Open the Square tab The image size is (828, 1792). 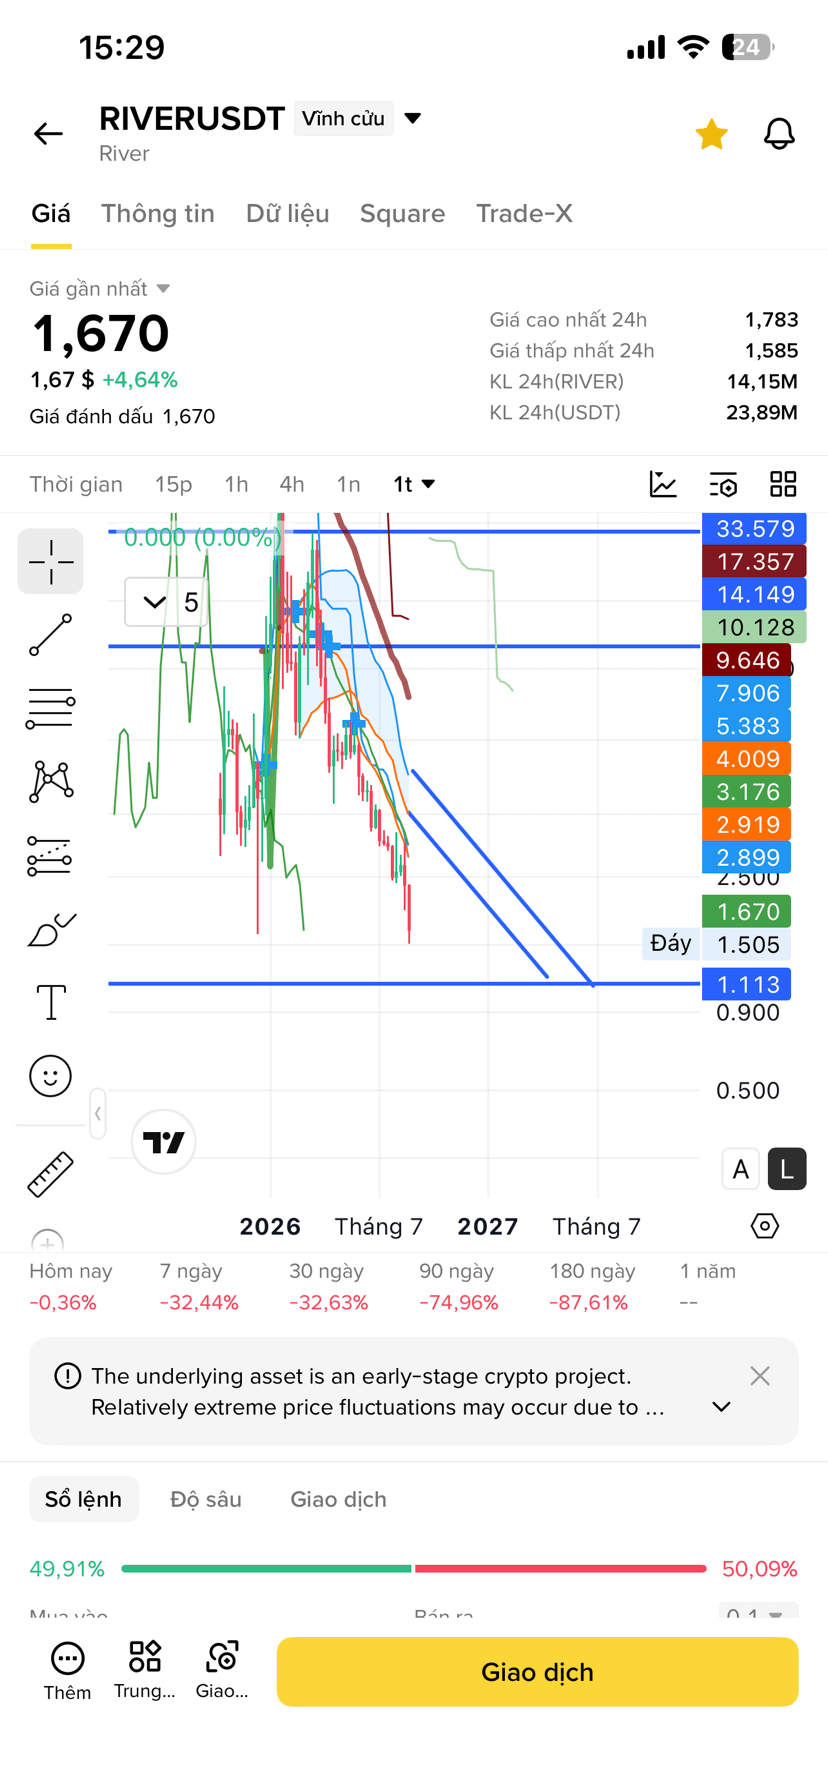coord(402,214)
